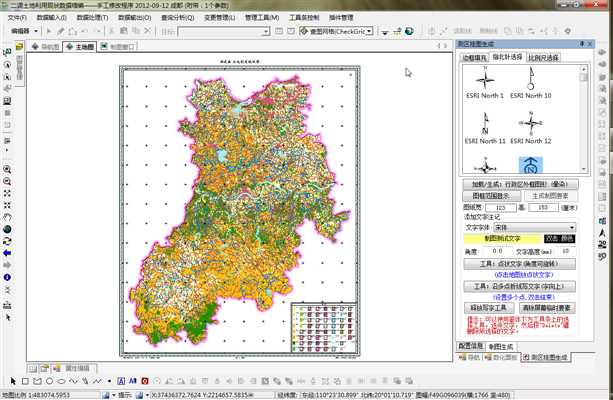613x400 pixels.
Task: Click the yellow 制图测试文字 preview box
Action: click(503, 239)
